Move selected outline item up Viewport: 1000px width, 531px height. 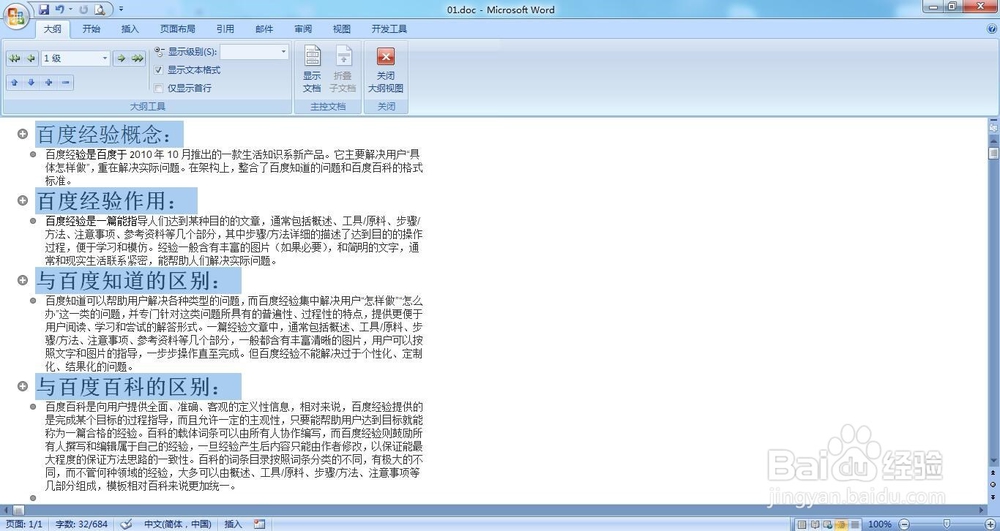coord(14,83)
